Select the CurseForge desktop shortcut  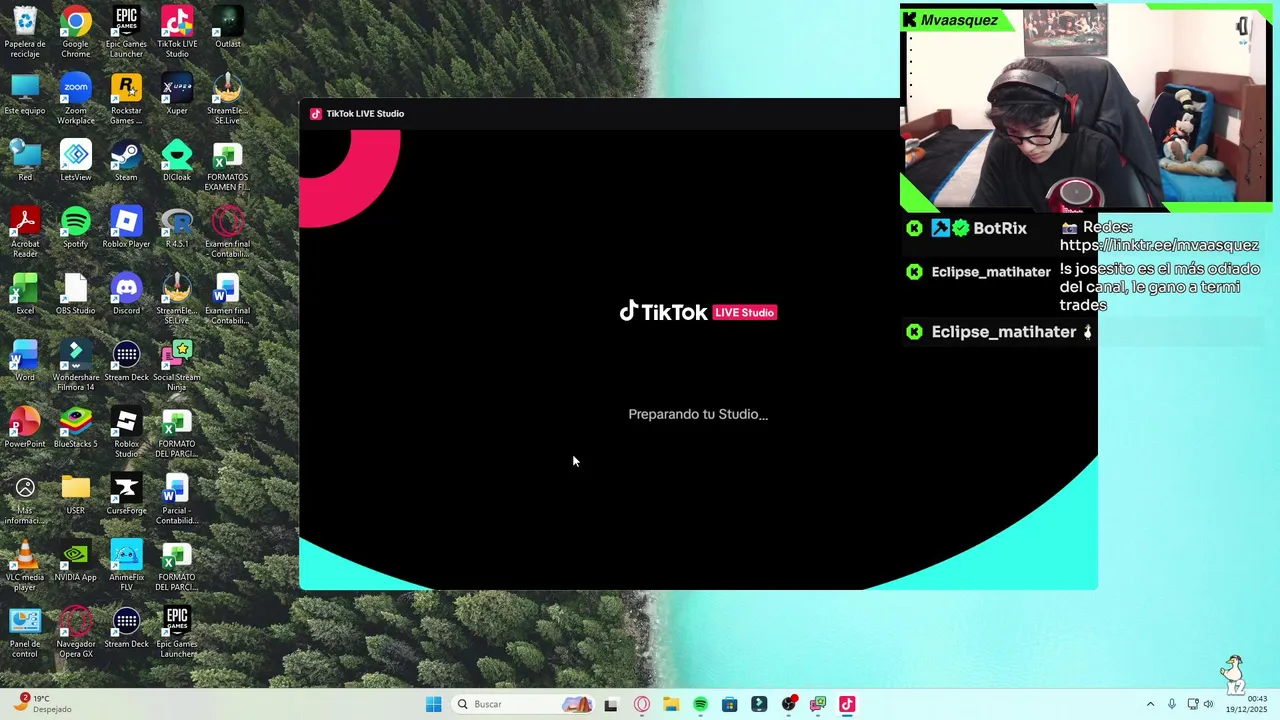pyautogui.click(x=126, y=494)
